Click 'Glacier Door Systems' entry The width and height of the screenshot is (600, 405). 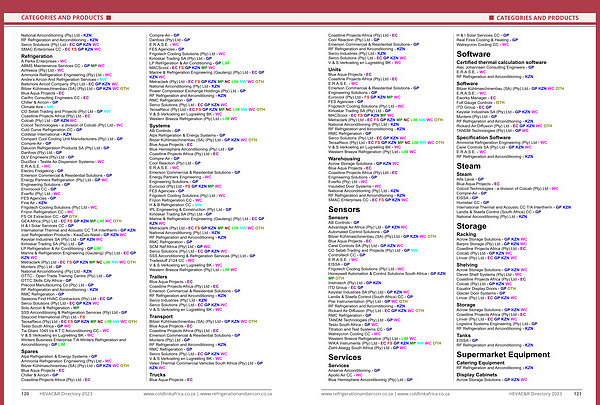(481, 293)
